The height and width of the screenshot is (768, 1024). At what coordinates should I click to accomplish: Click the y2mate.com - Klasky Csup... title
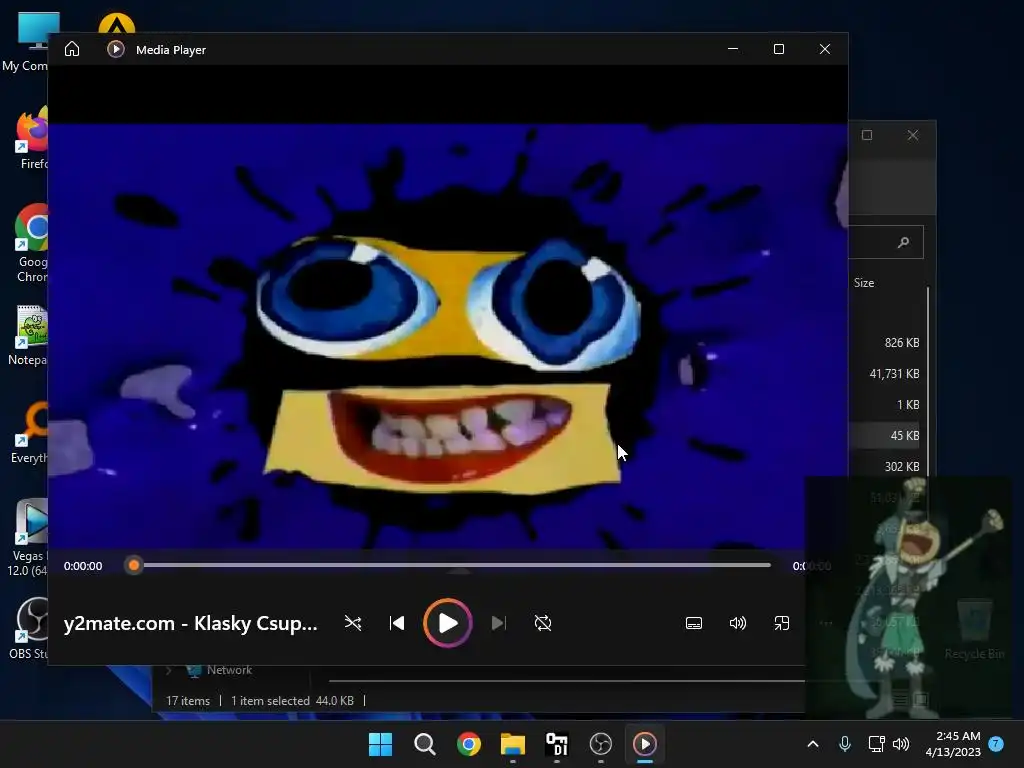(x=191, y=624)
